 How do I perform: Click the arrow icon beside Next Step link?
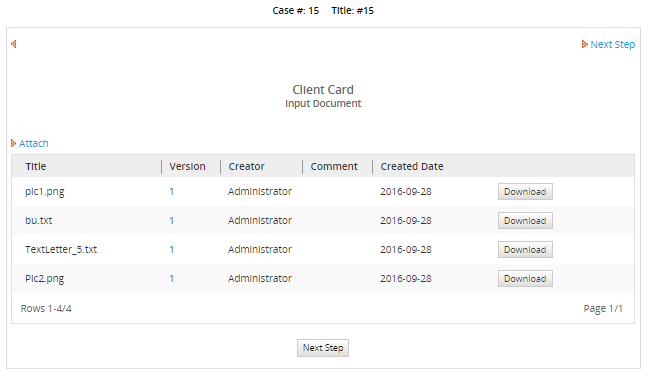(x=584, y=44)
